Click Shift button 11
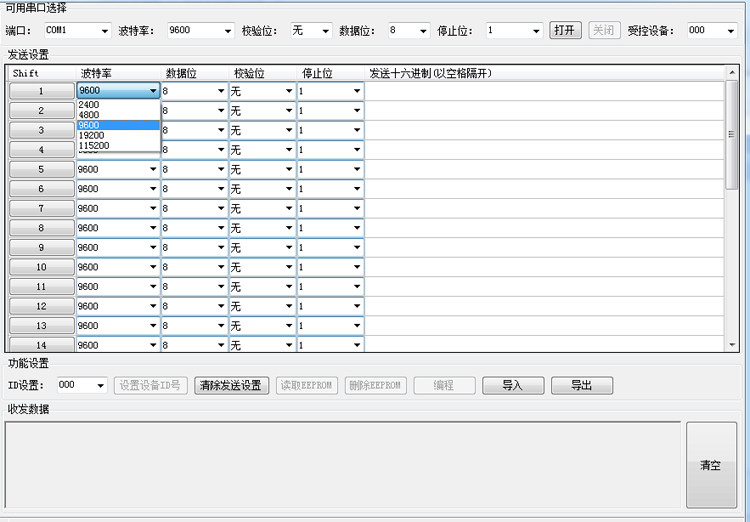This screenshot has width=750, height=522. click(42, 287)
